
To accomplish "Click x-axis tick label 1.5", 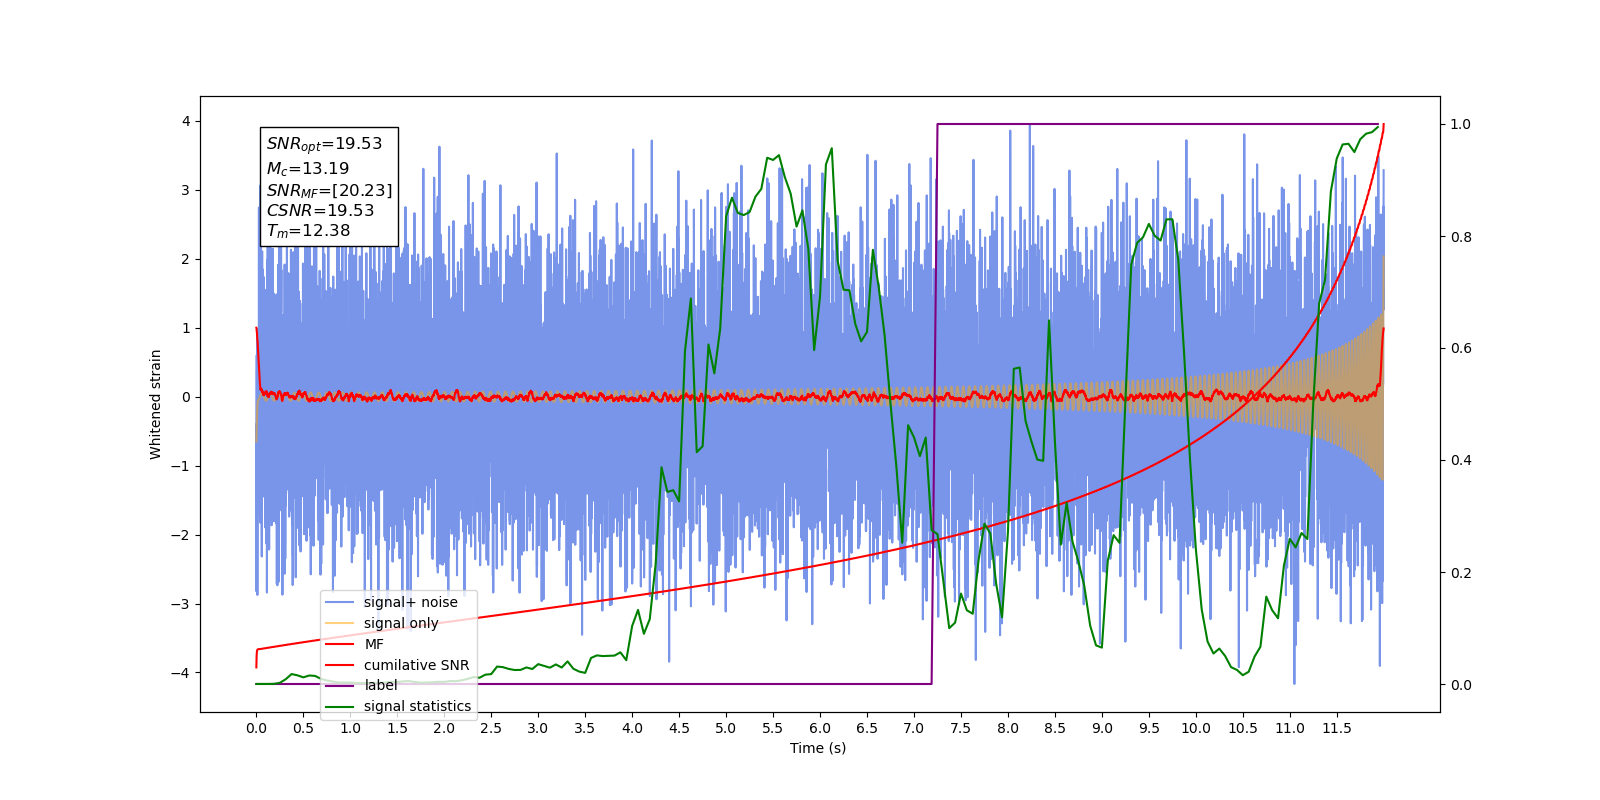I will tap(397, 728).
